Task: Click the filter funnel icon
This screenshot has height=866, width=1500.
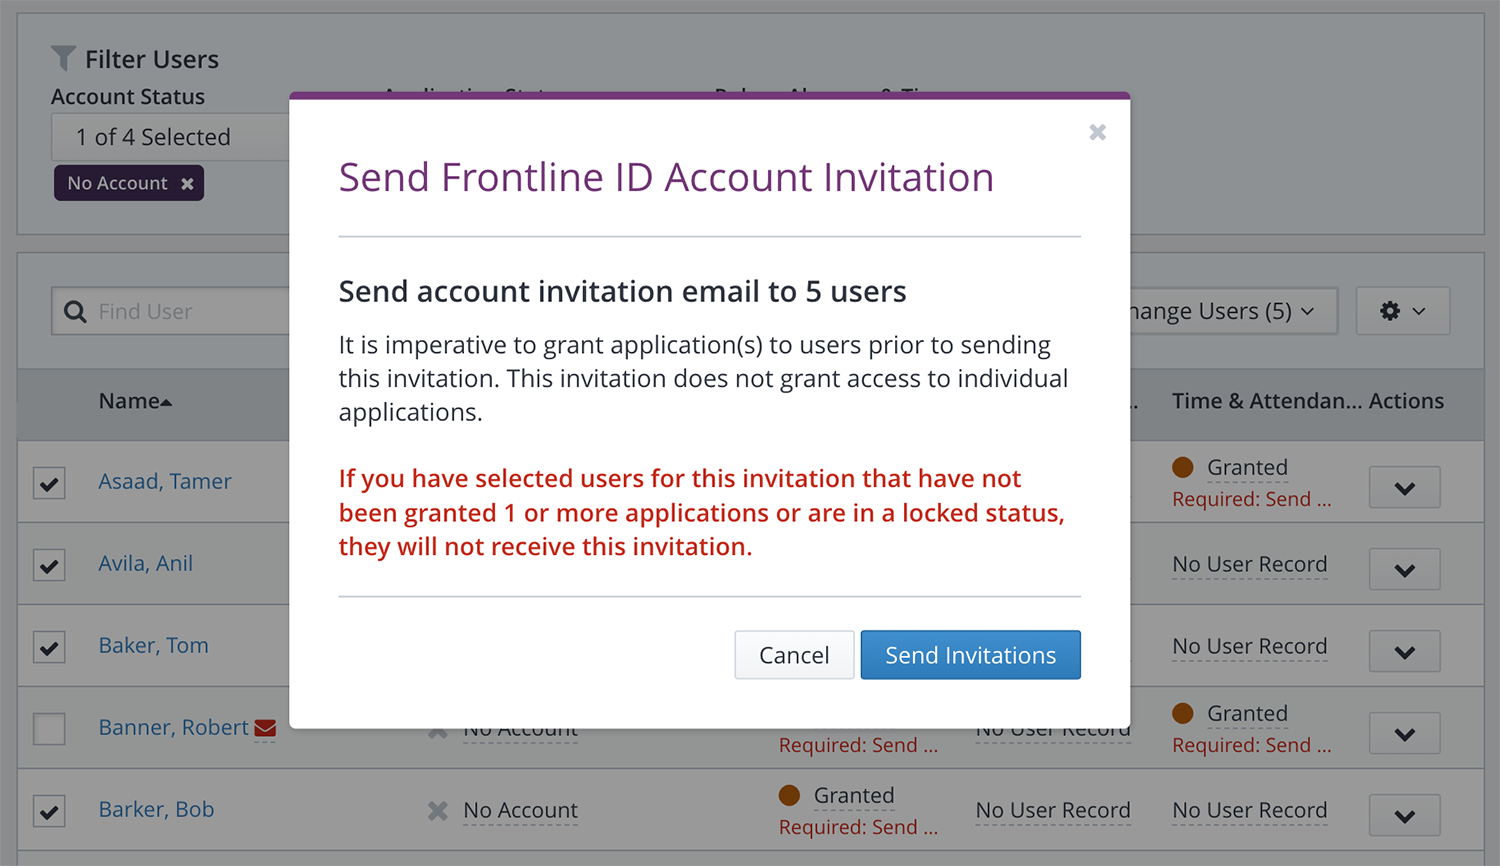Action: pos(63,59)
